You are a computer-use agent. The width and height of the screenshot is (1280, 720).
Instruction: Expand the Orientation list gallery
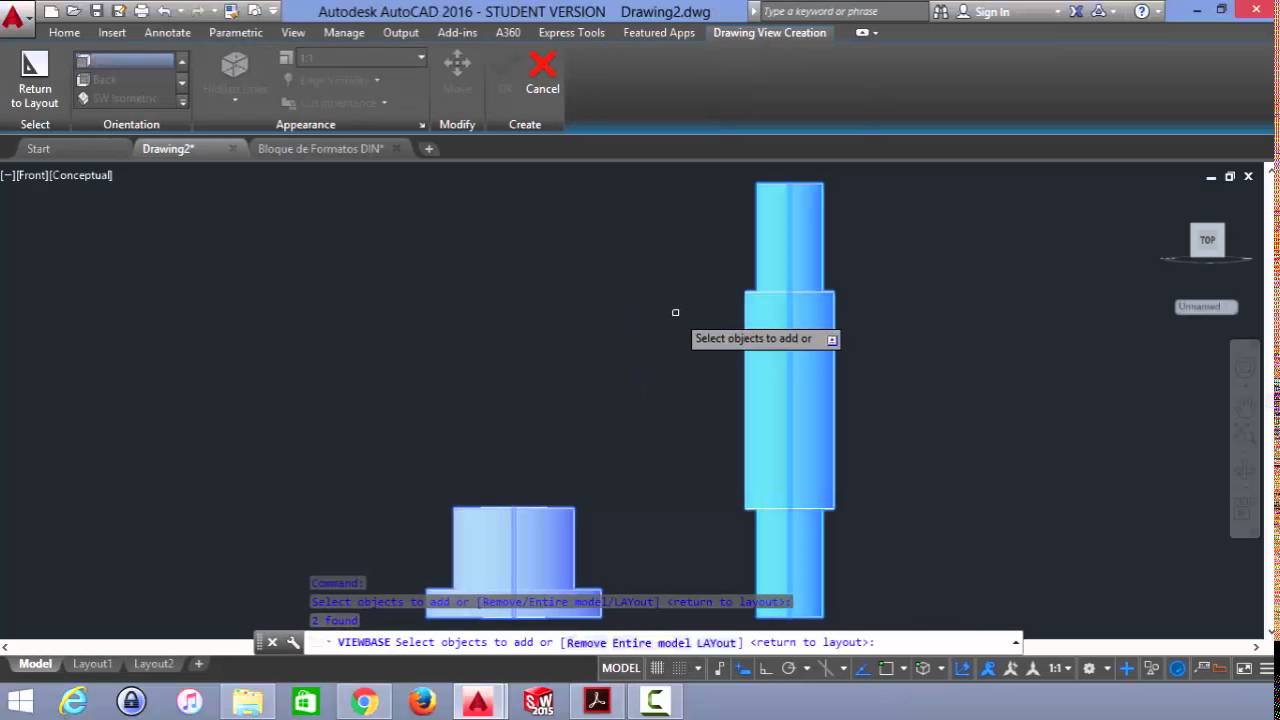point(182,101)
